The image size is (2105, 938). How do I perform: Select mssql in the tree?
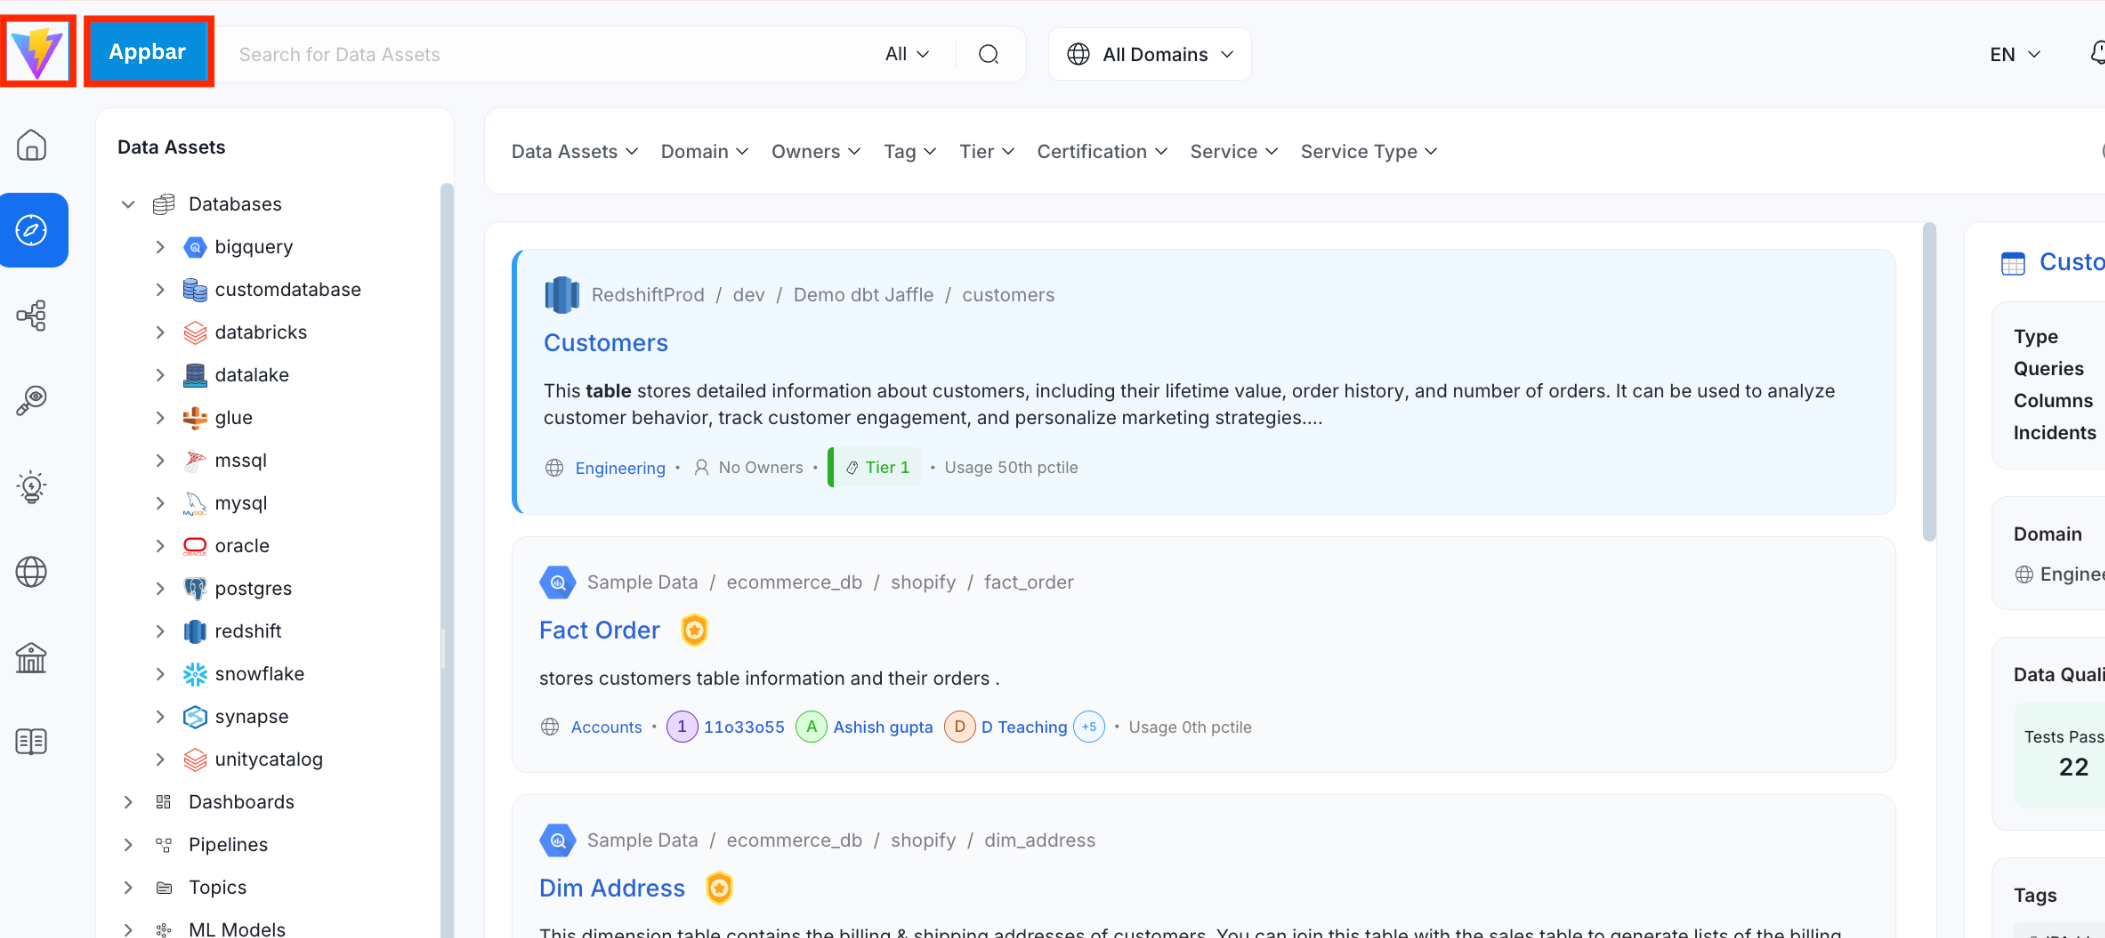point(241,461)
